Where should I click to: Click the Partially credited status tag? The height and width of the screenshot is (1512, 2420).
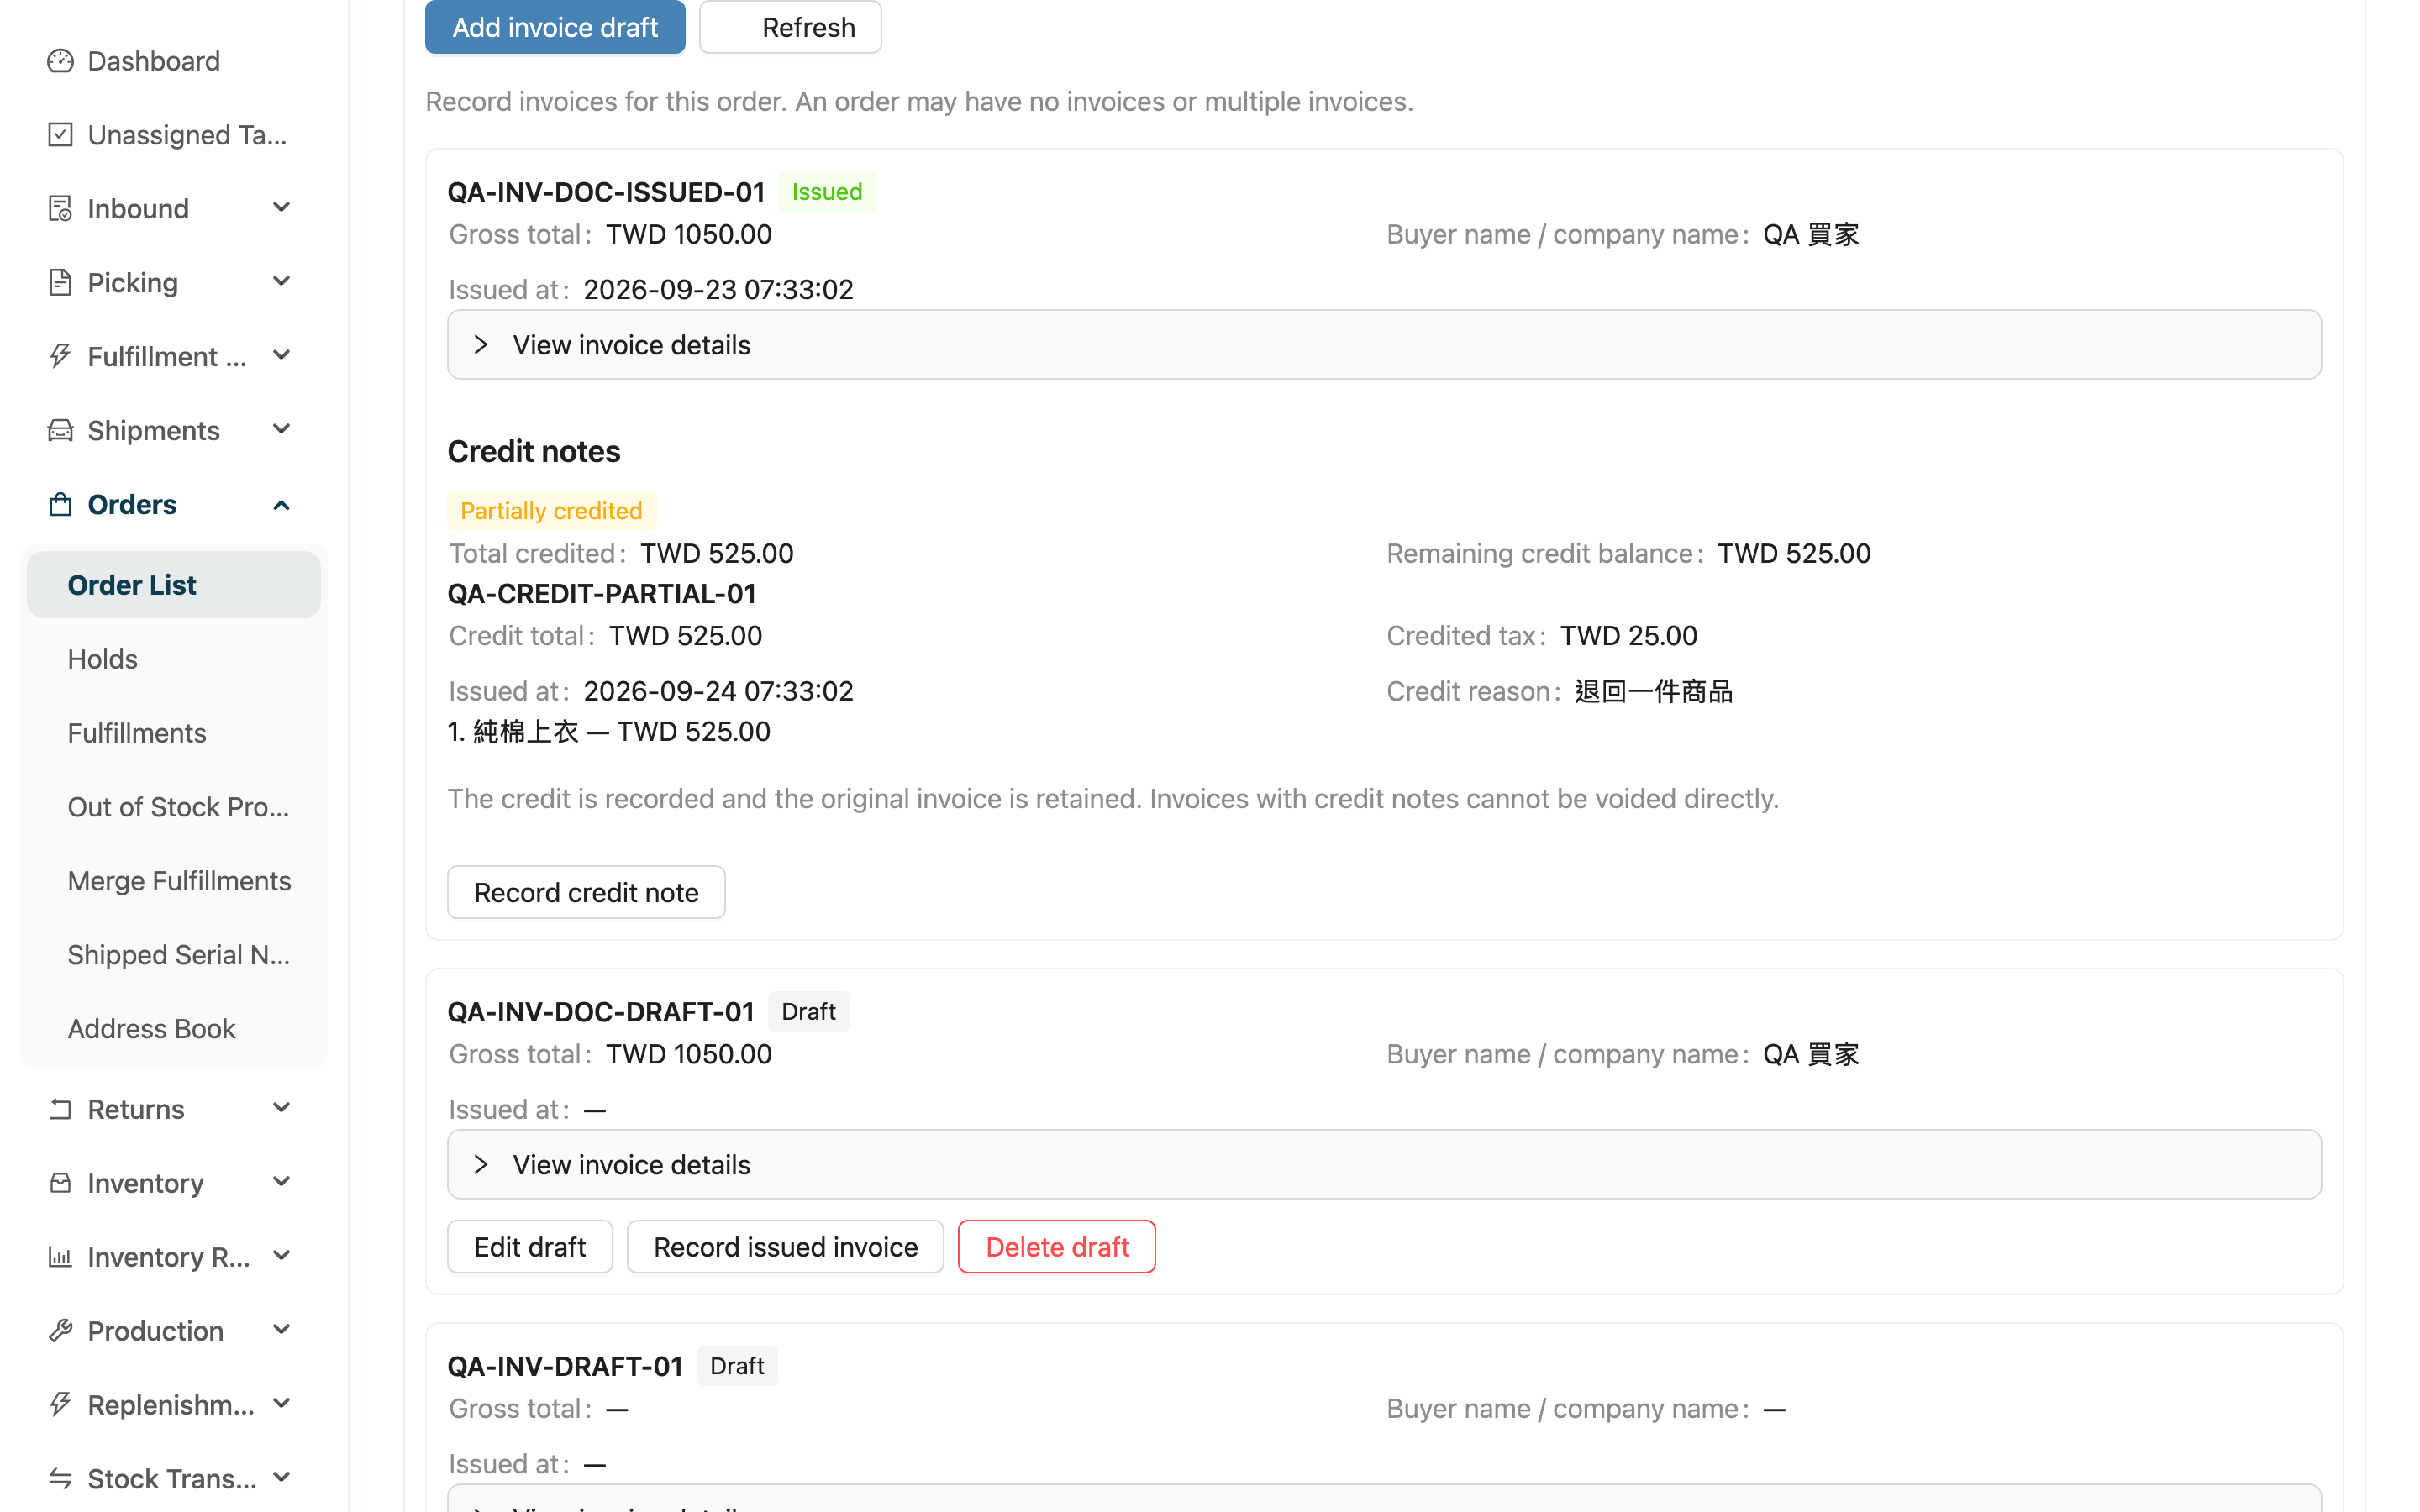point(551,511)
